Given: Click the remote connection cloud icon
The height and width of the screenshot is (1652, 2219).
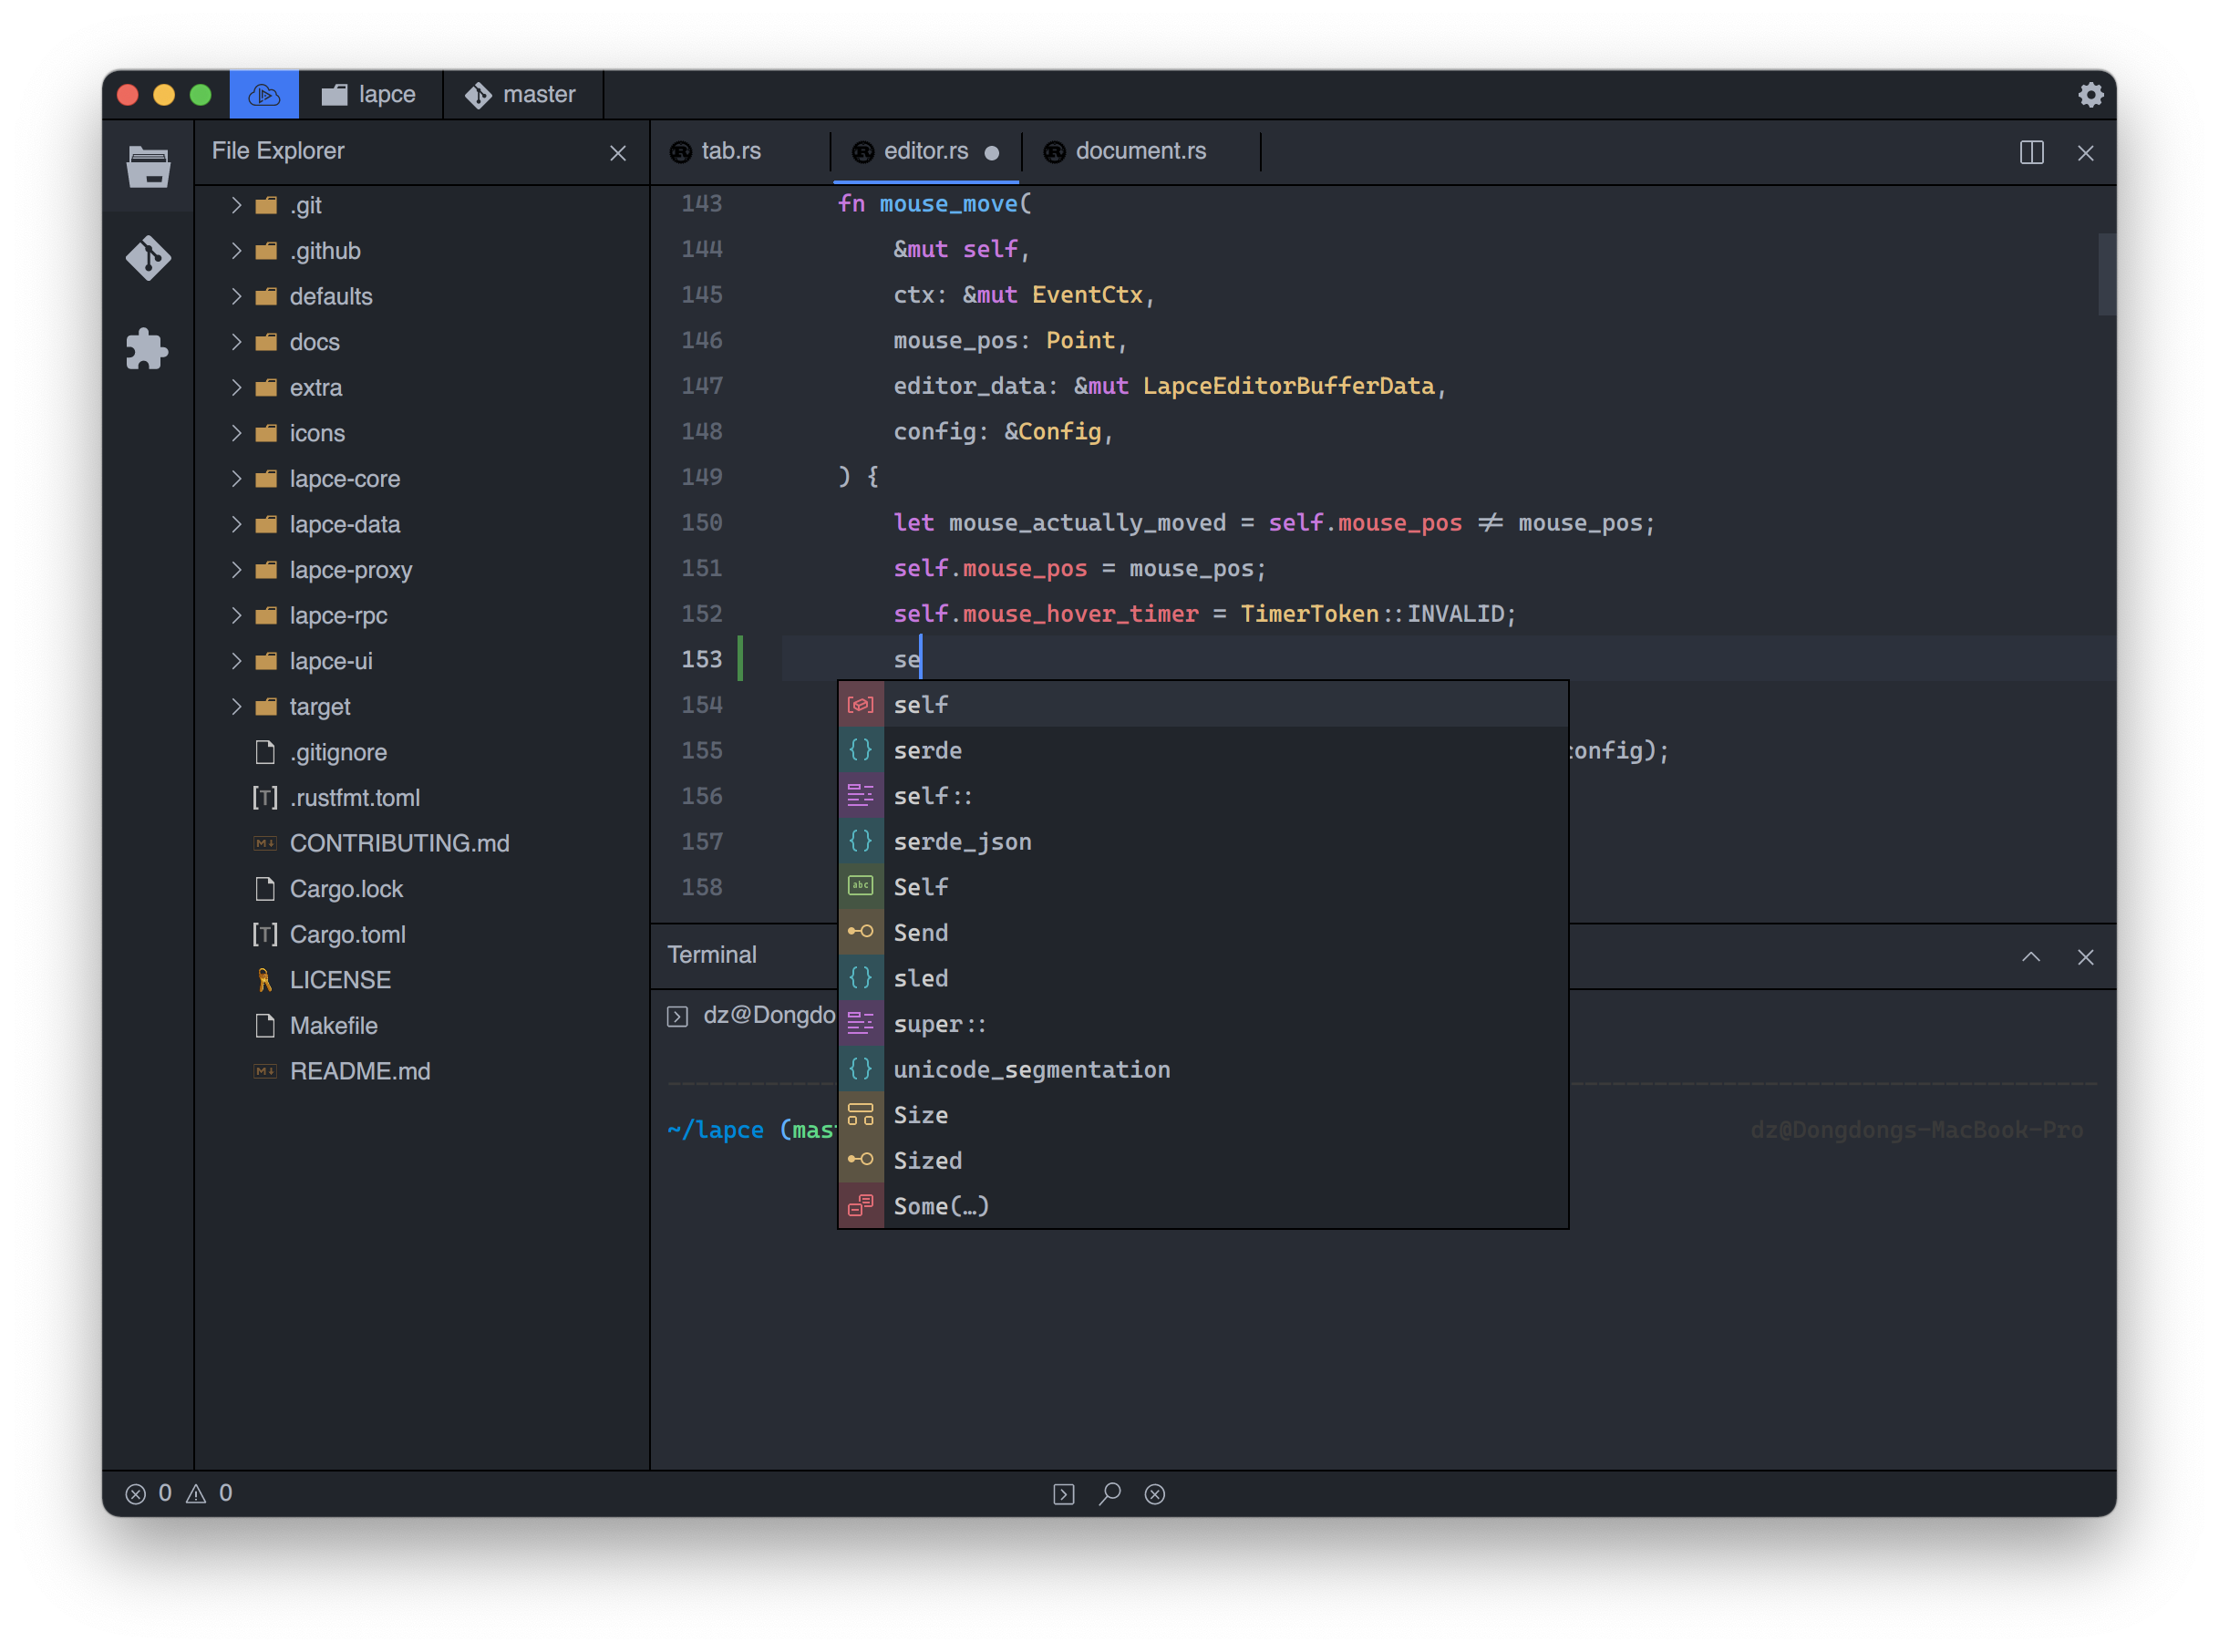Looking at the screenshot, I should pos(264,95).
